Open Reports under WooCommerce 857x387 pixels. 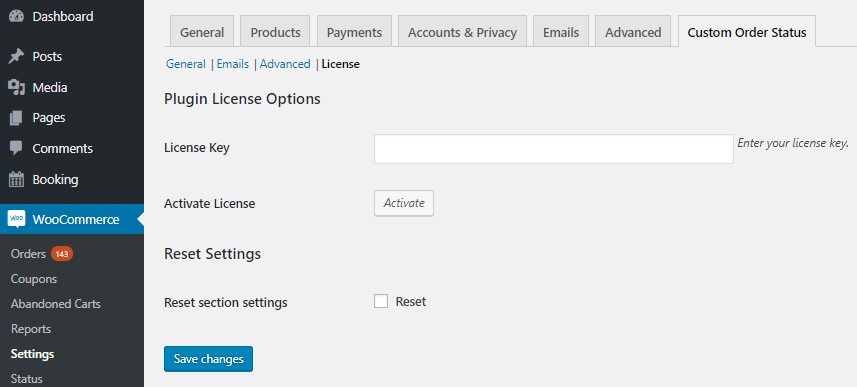pyautogui.click(x=31, y=329)
